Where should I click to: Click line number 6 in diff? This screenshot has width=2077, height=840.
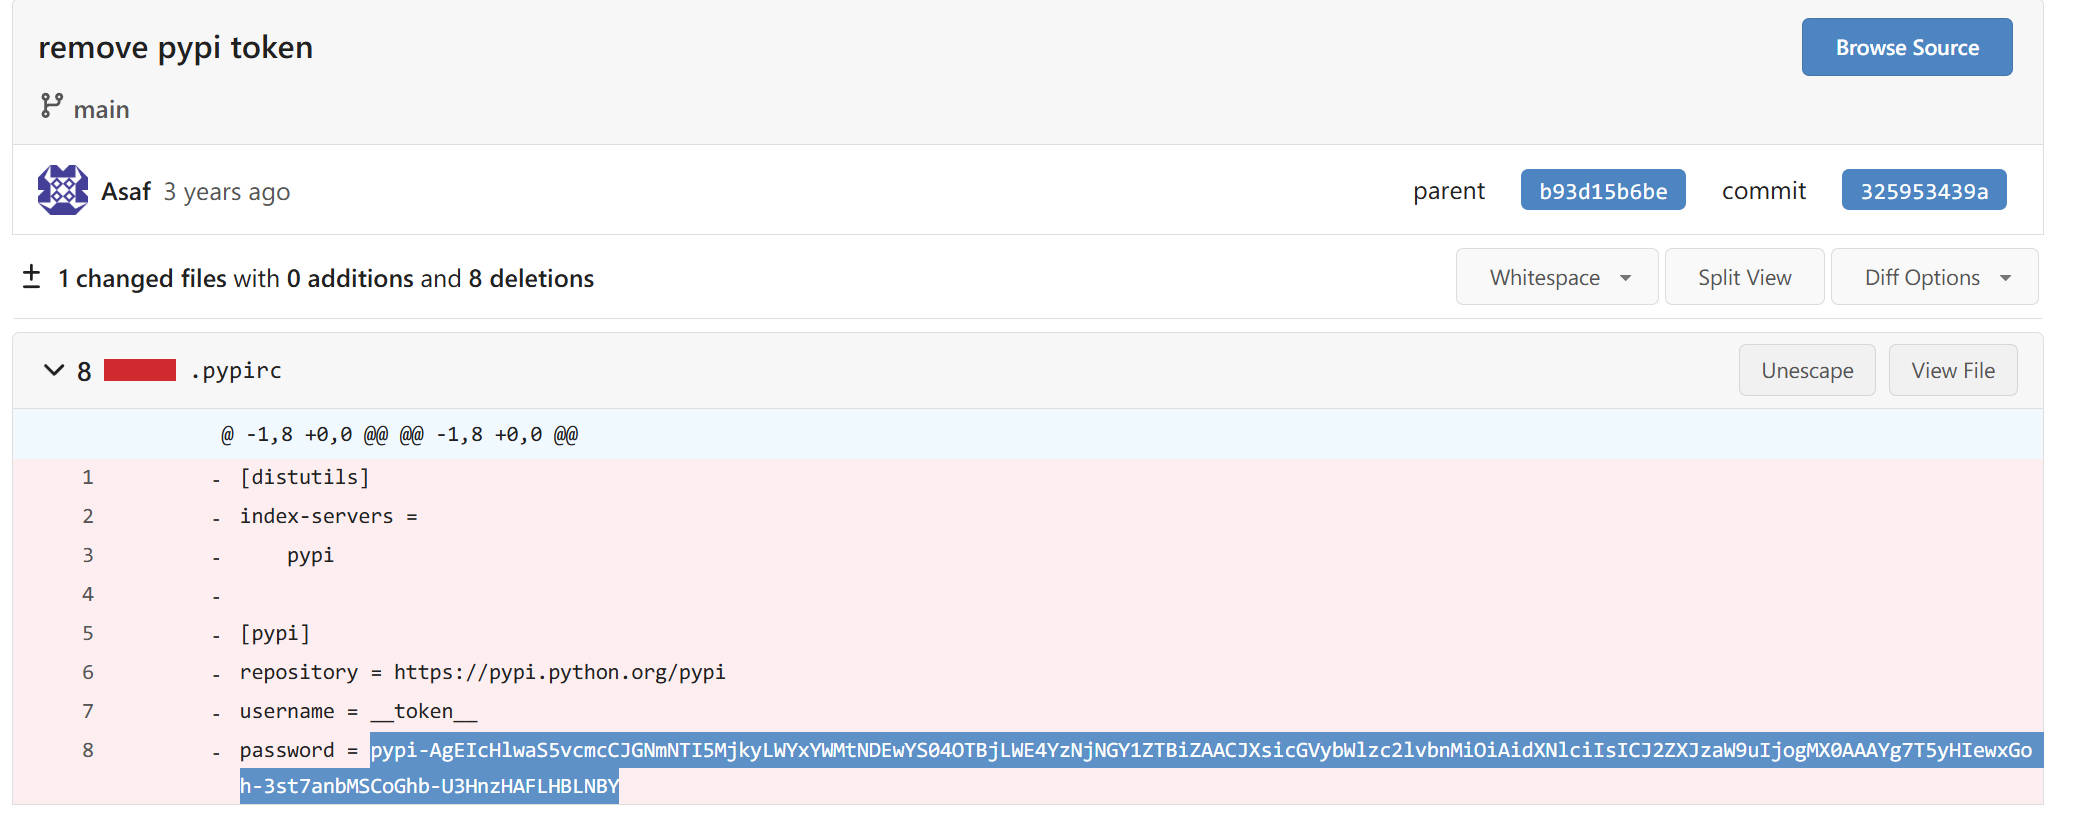88,672
